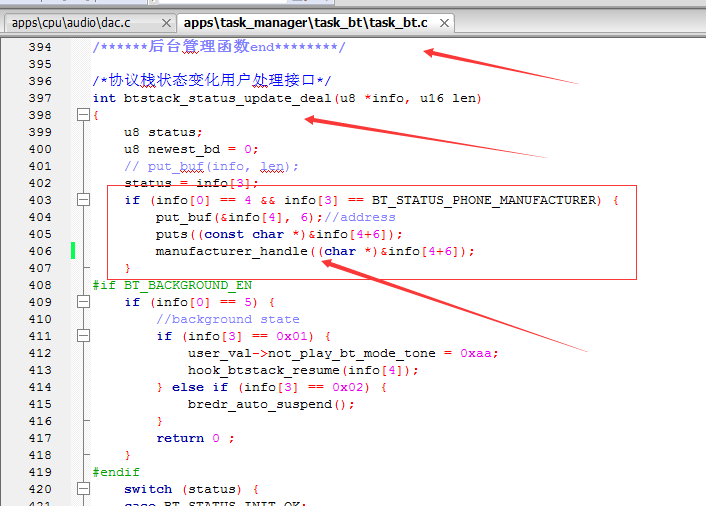Click the u8 status declaration line
Image resolution: width=706 pixels, height=506 pixels.
[x=163, y=132]
